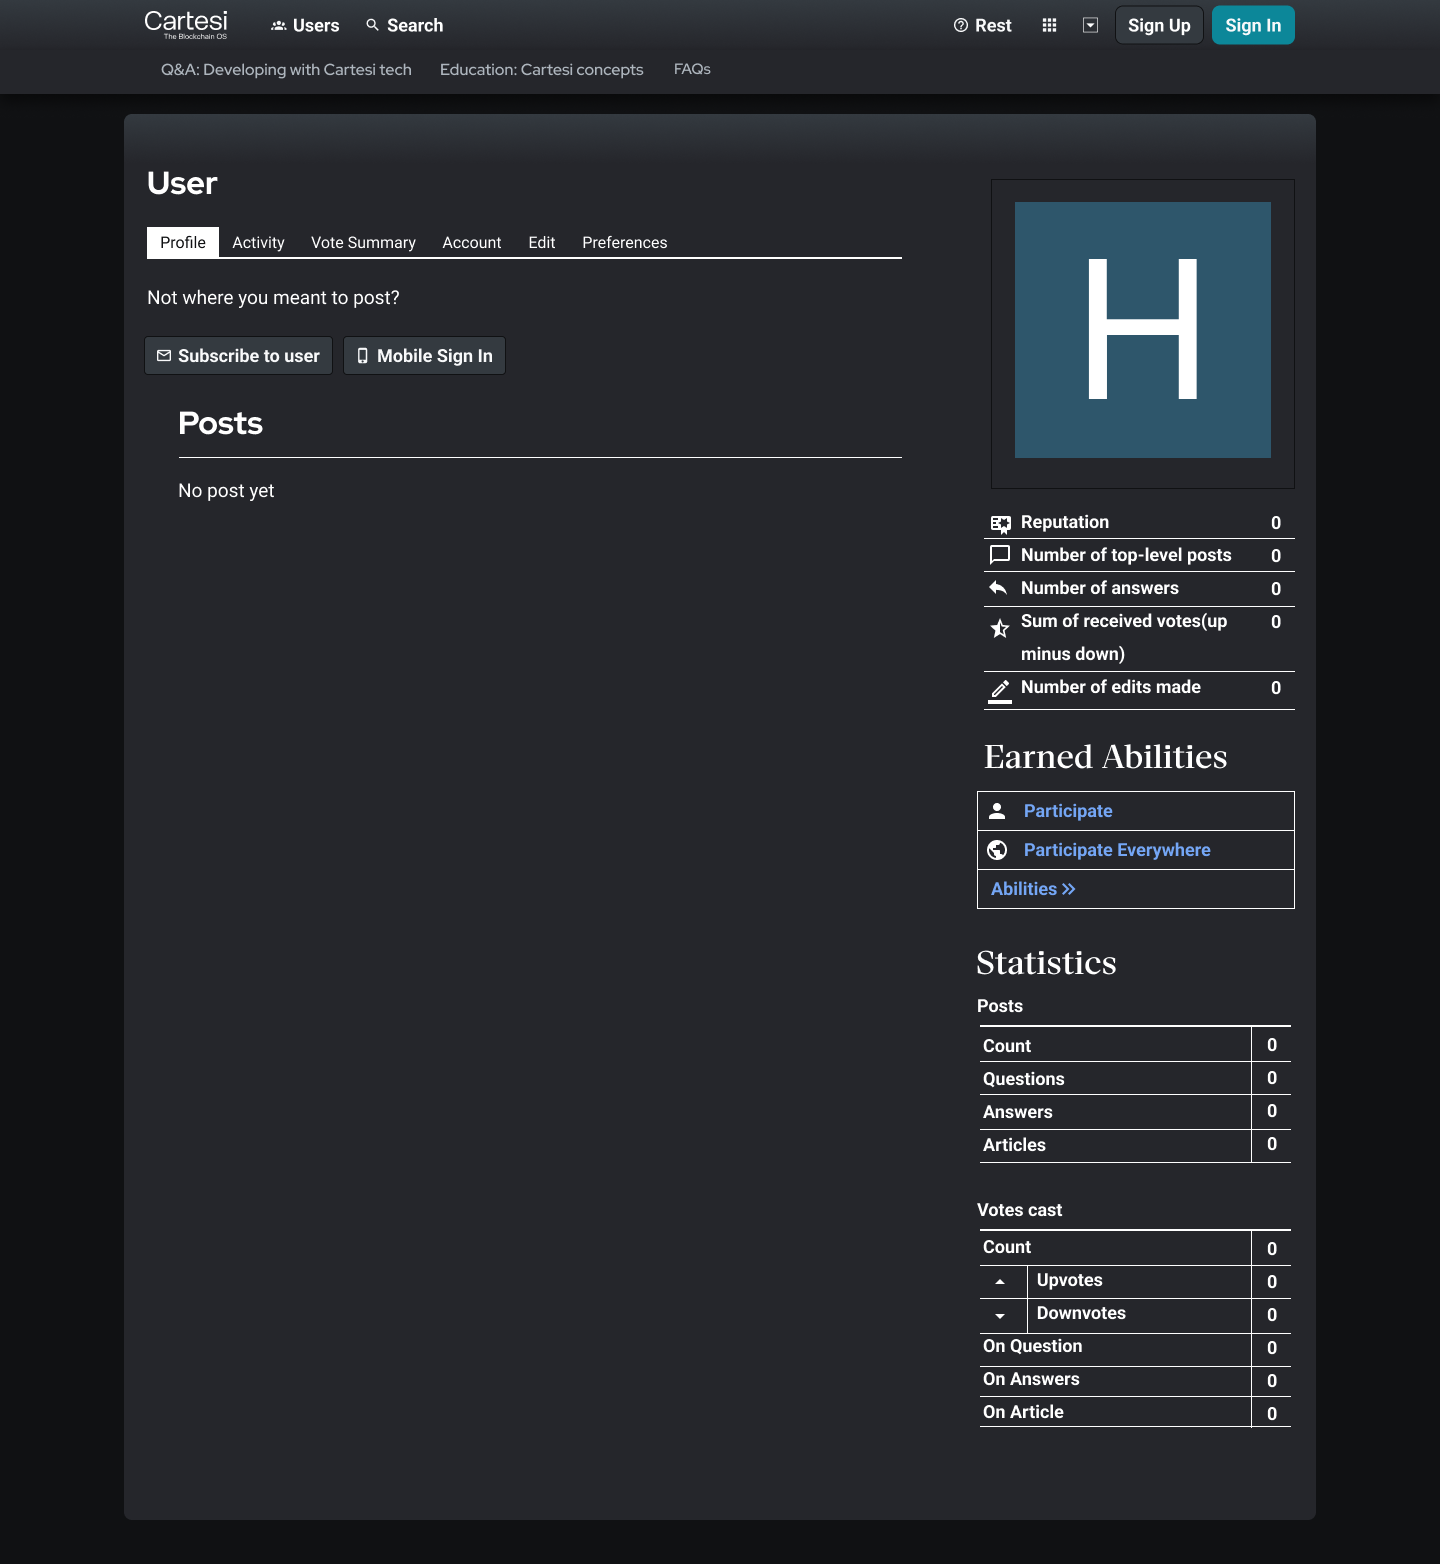Click the Mobile Sign In button
The image size is (1440, 1564).
tap(424, 356)
